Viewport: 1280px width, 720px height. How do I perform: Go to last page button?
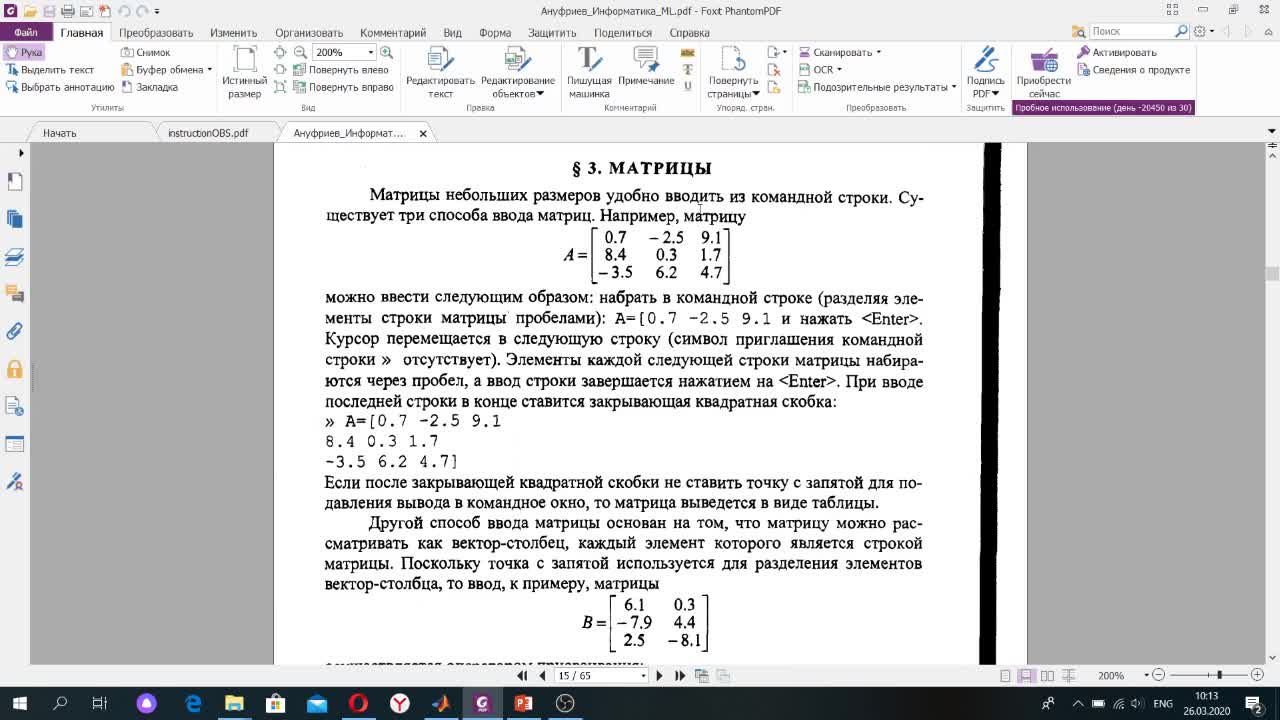pyautogui.click(x=680, y=676)
